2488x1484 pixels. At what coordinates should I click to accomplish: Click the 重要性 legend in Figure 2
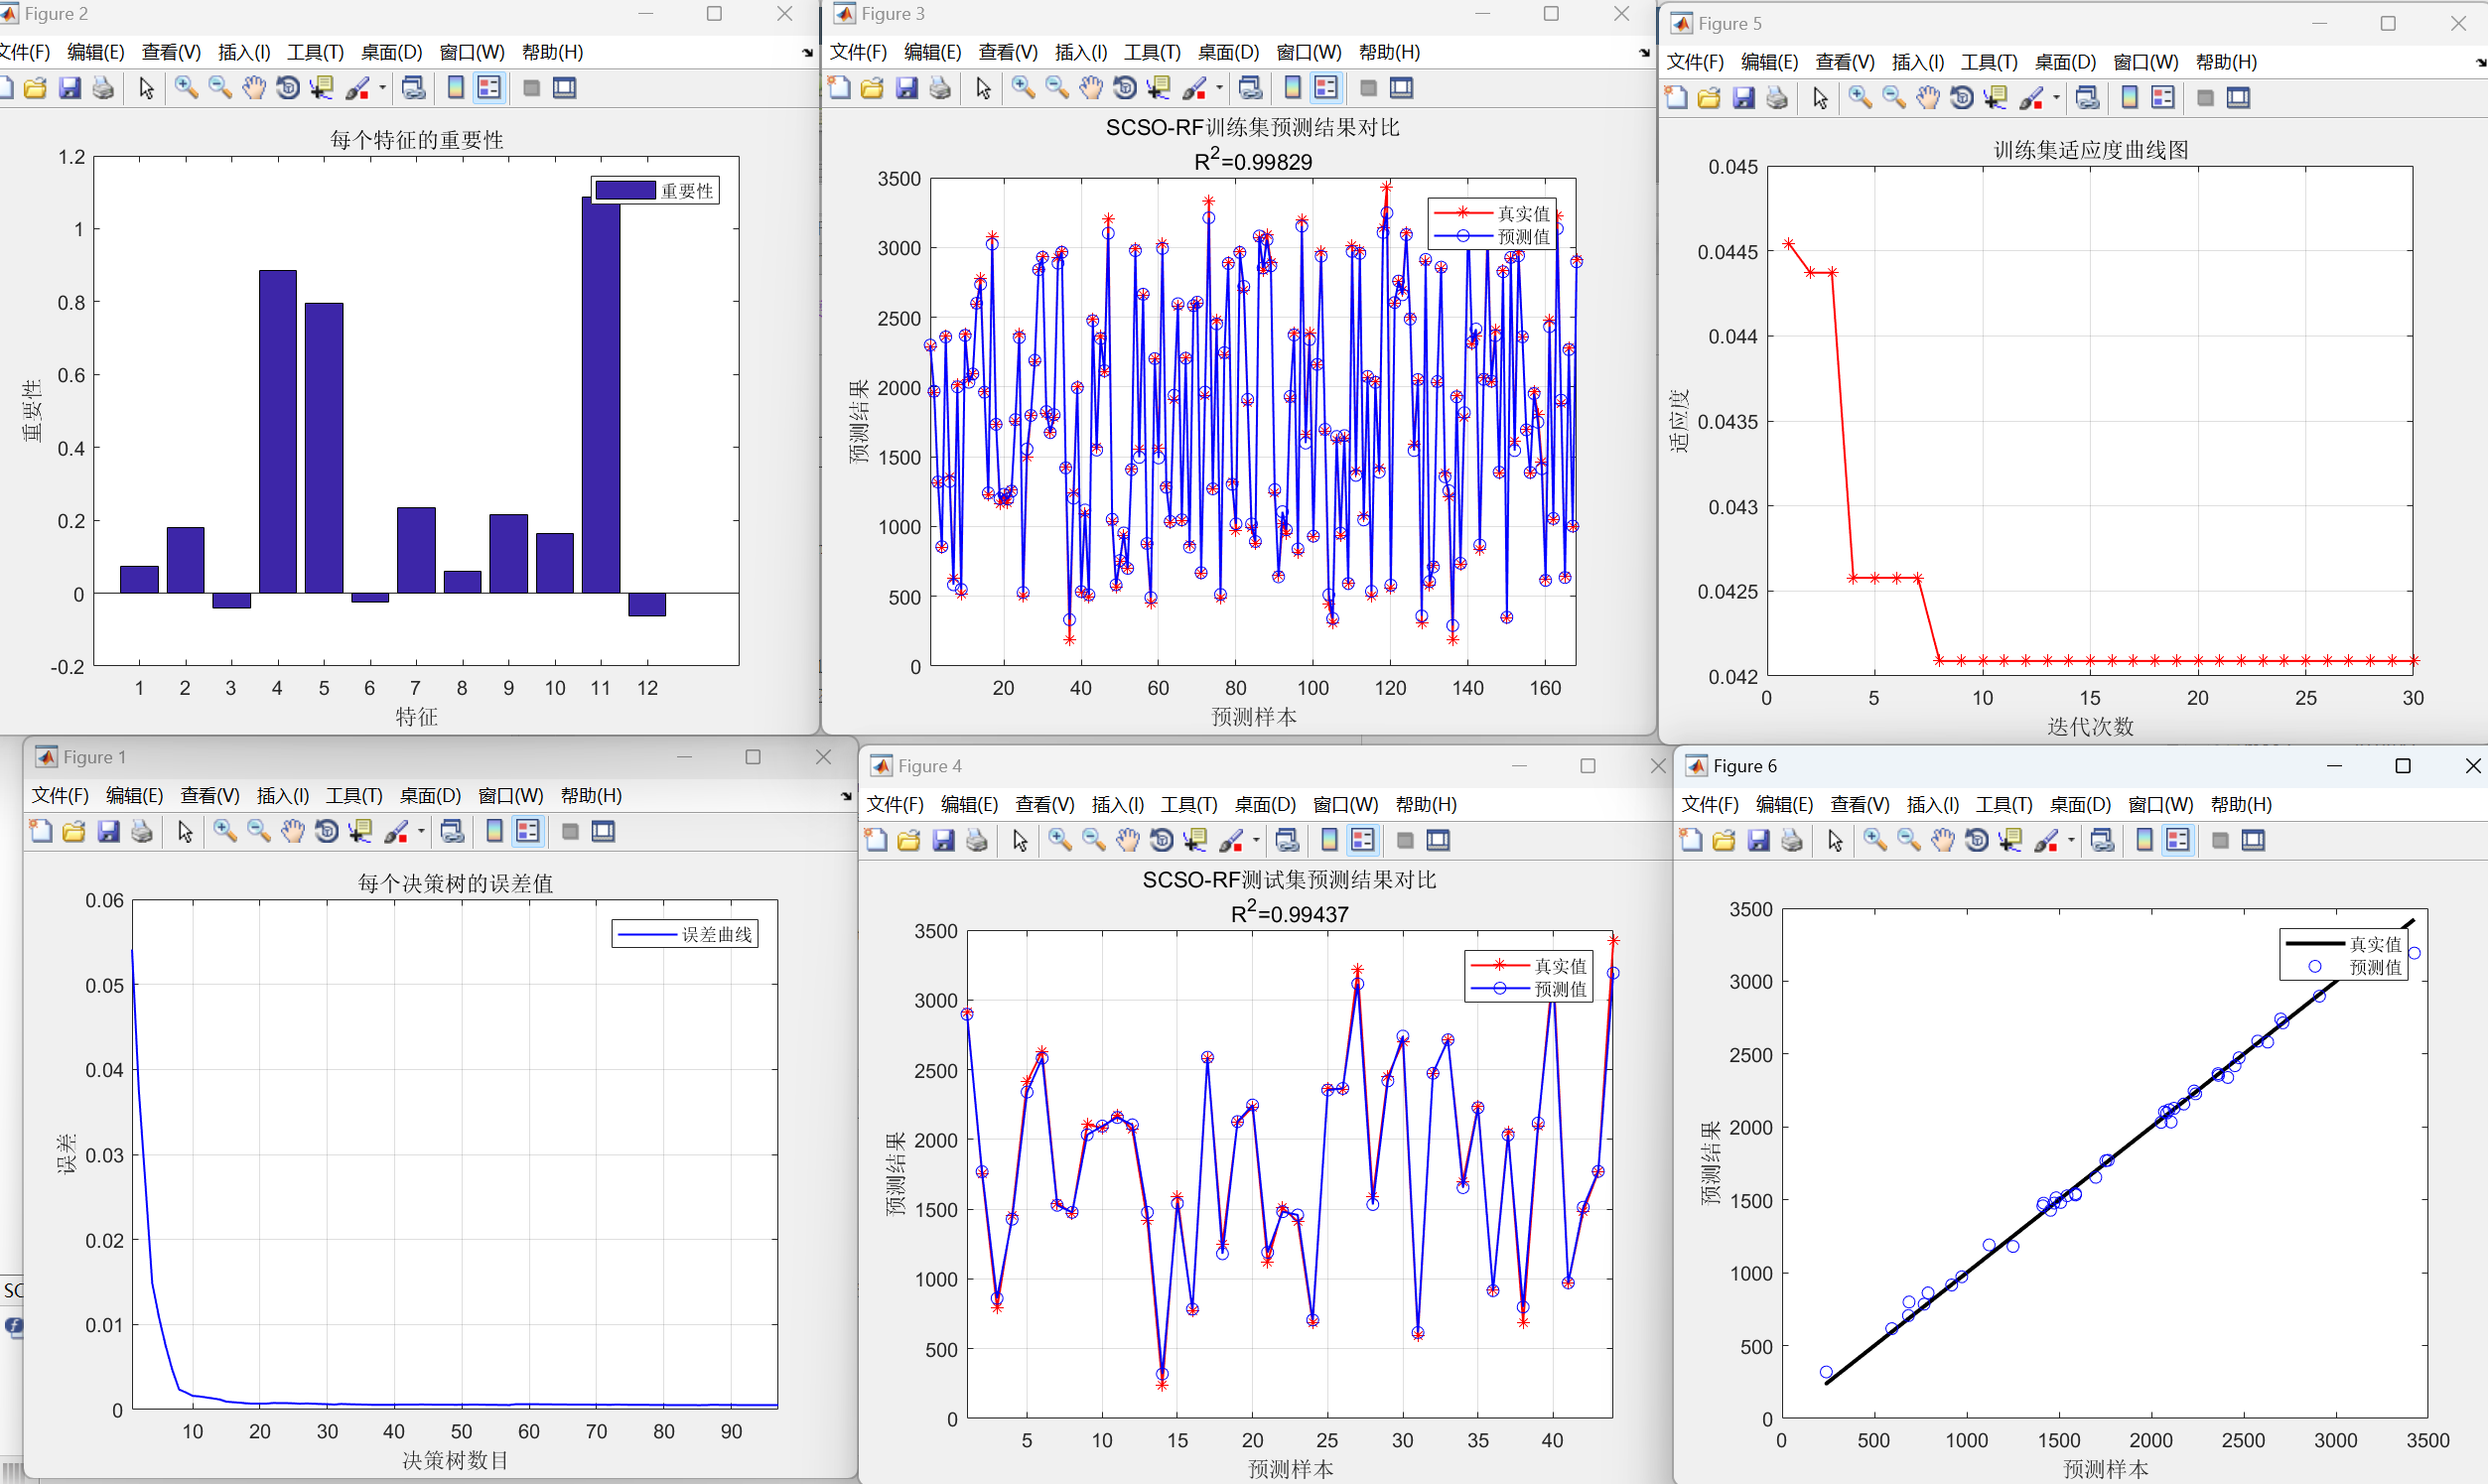tap(655, 190)
